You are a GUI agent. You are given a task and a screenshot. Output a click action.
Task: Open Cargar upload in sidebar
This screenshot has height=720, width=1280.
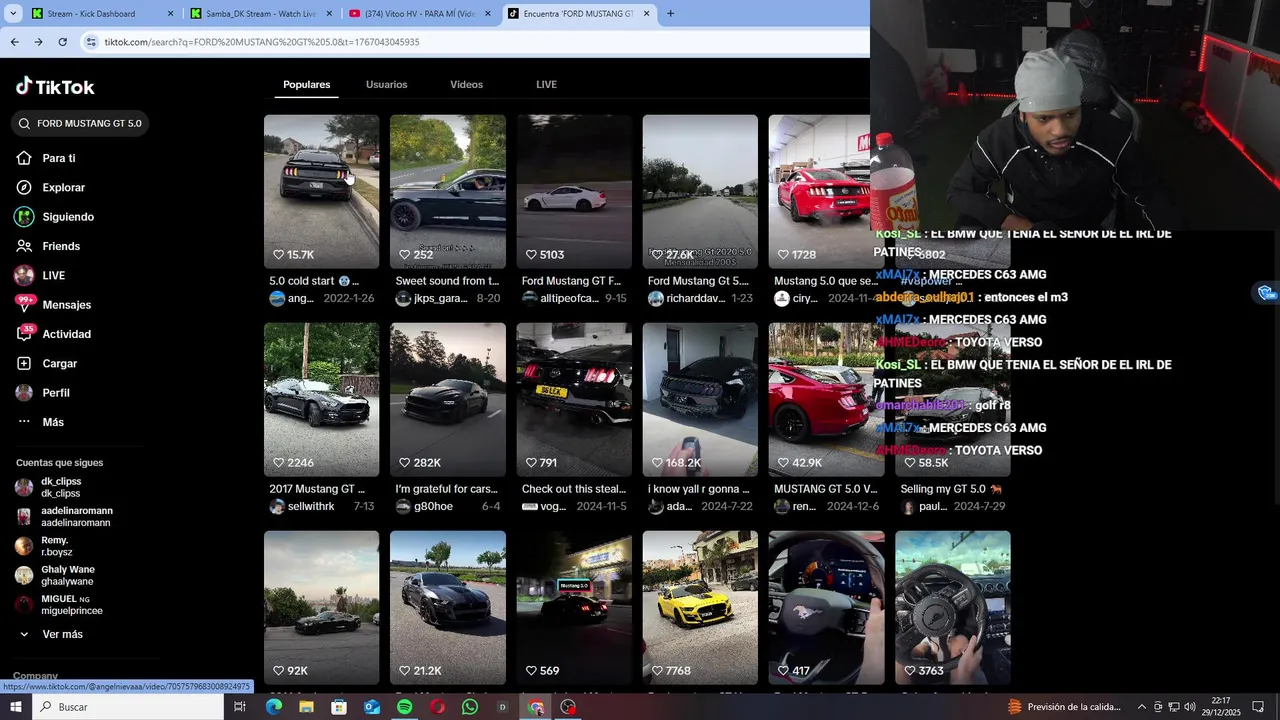coord(47,363)
